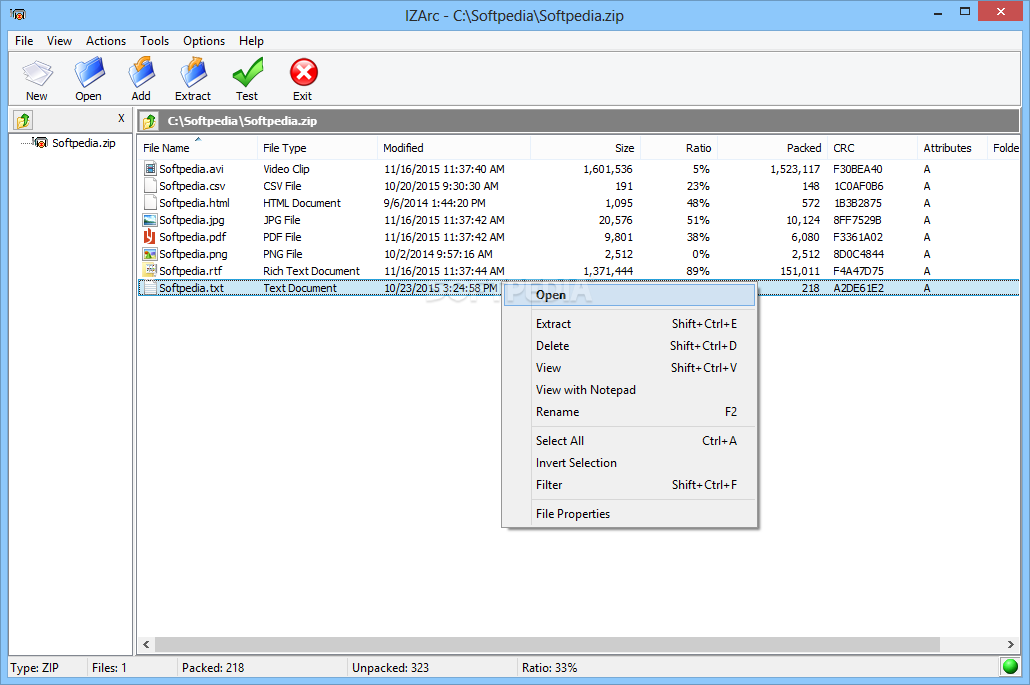1030x685 pixels.
Task: Sort by the File Type column header
Action: coord(317,148)
